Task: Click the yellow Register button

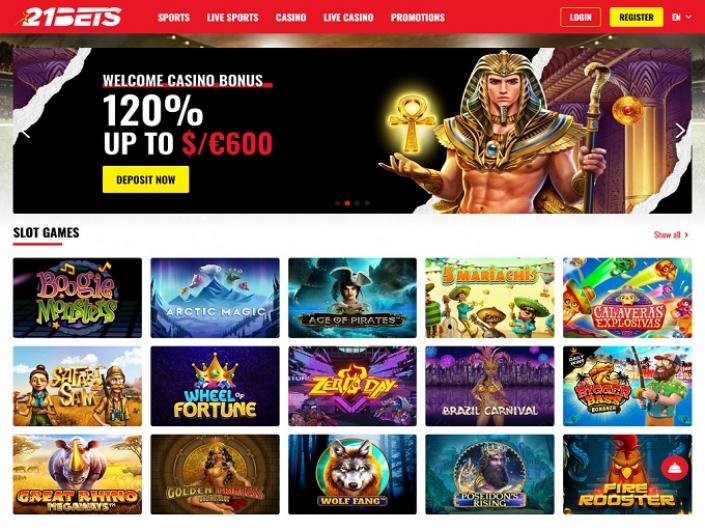Action: tap(636, 18)
